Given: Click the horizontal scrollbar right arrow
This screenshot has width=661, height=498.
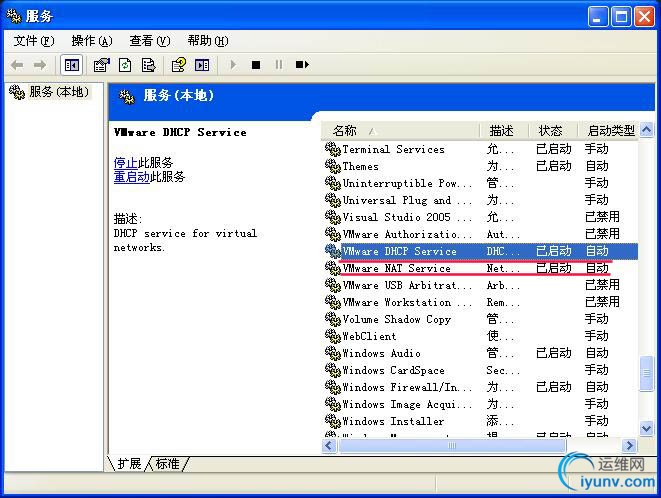Looking at the screenshot, I should click(x=629, y=445).
